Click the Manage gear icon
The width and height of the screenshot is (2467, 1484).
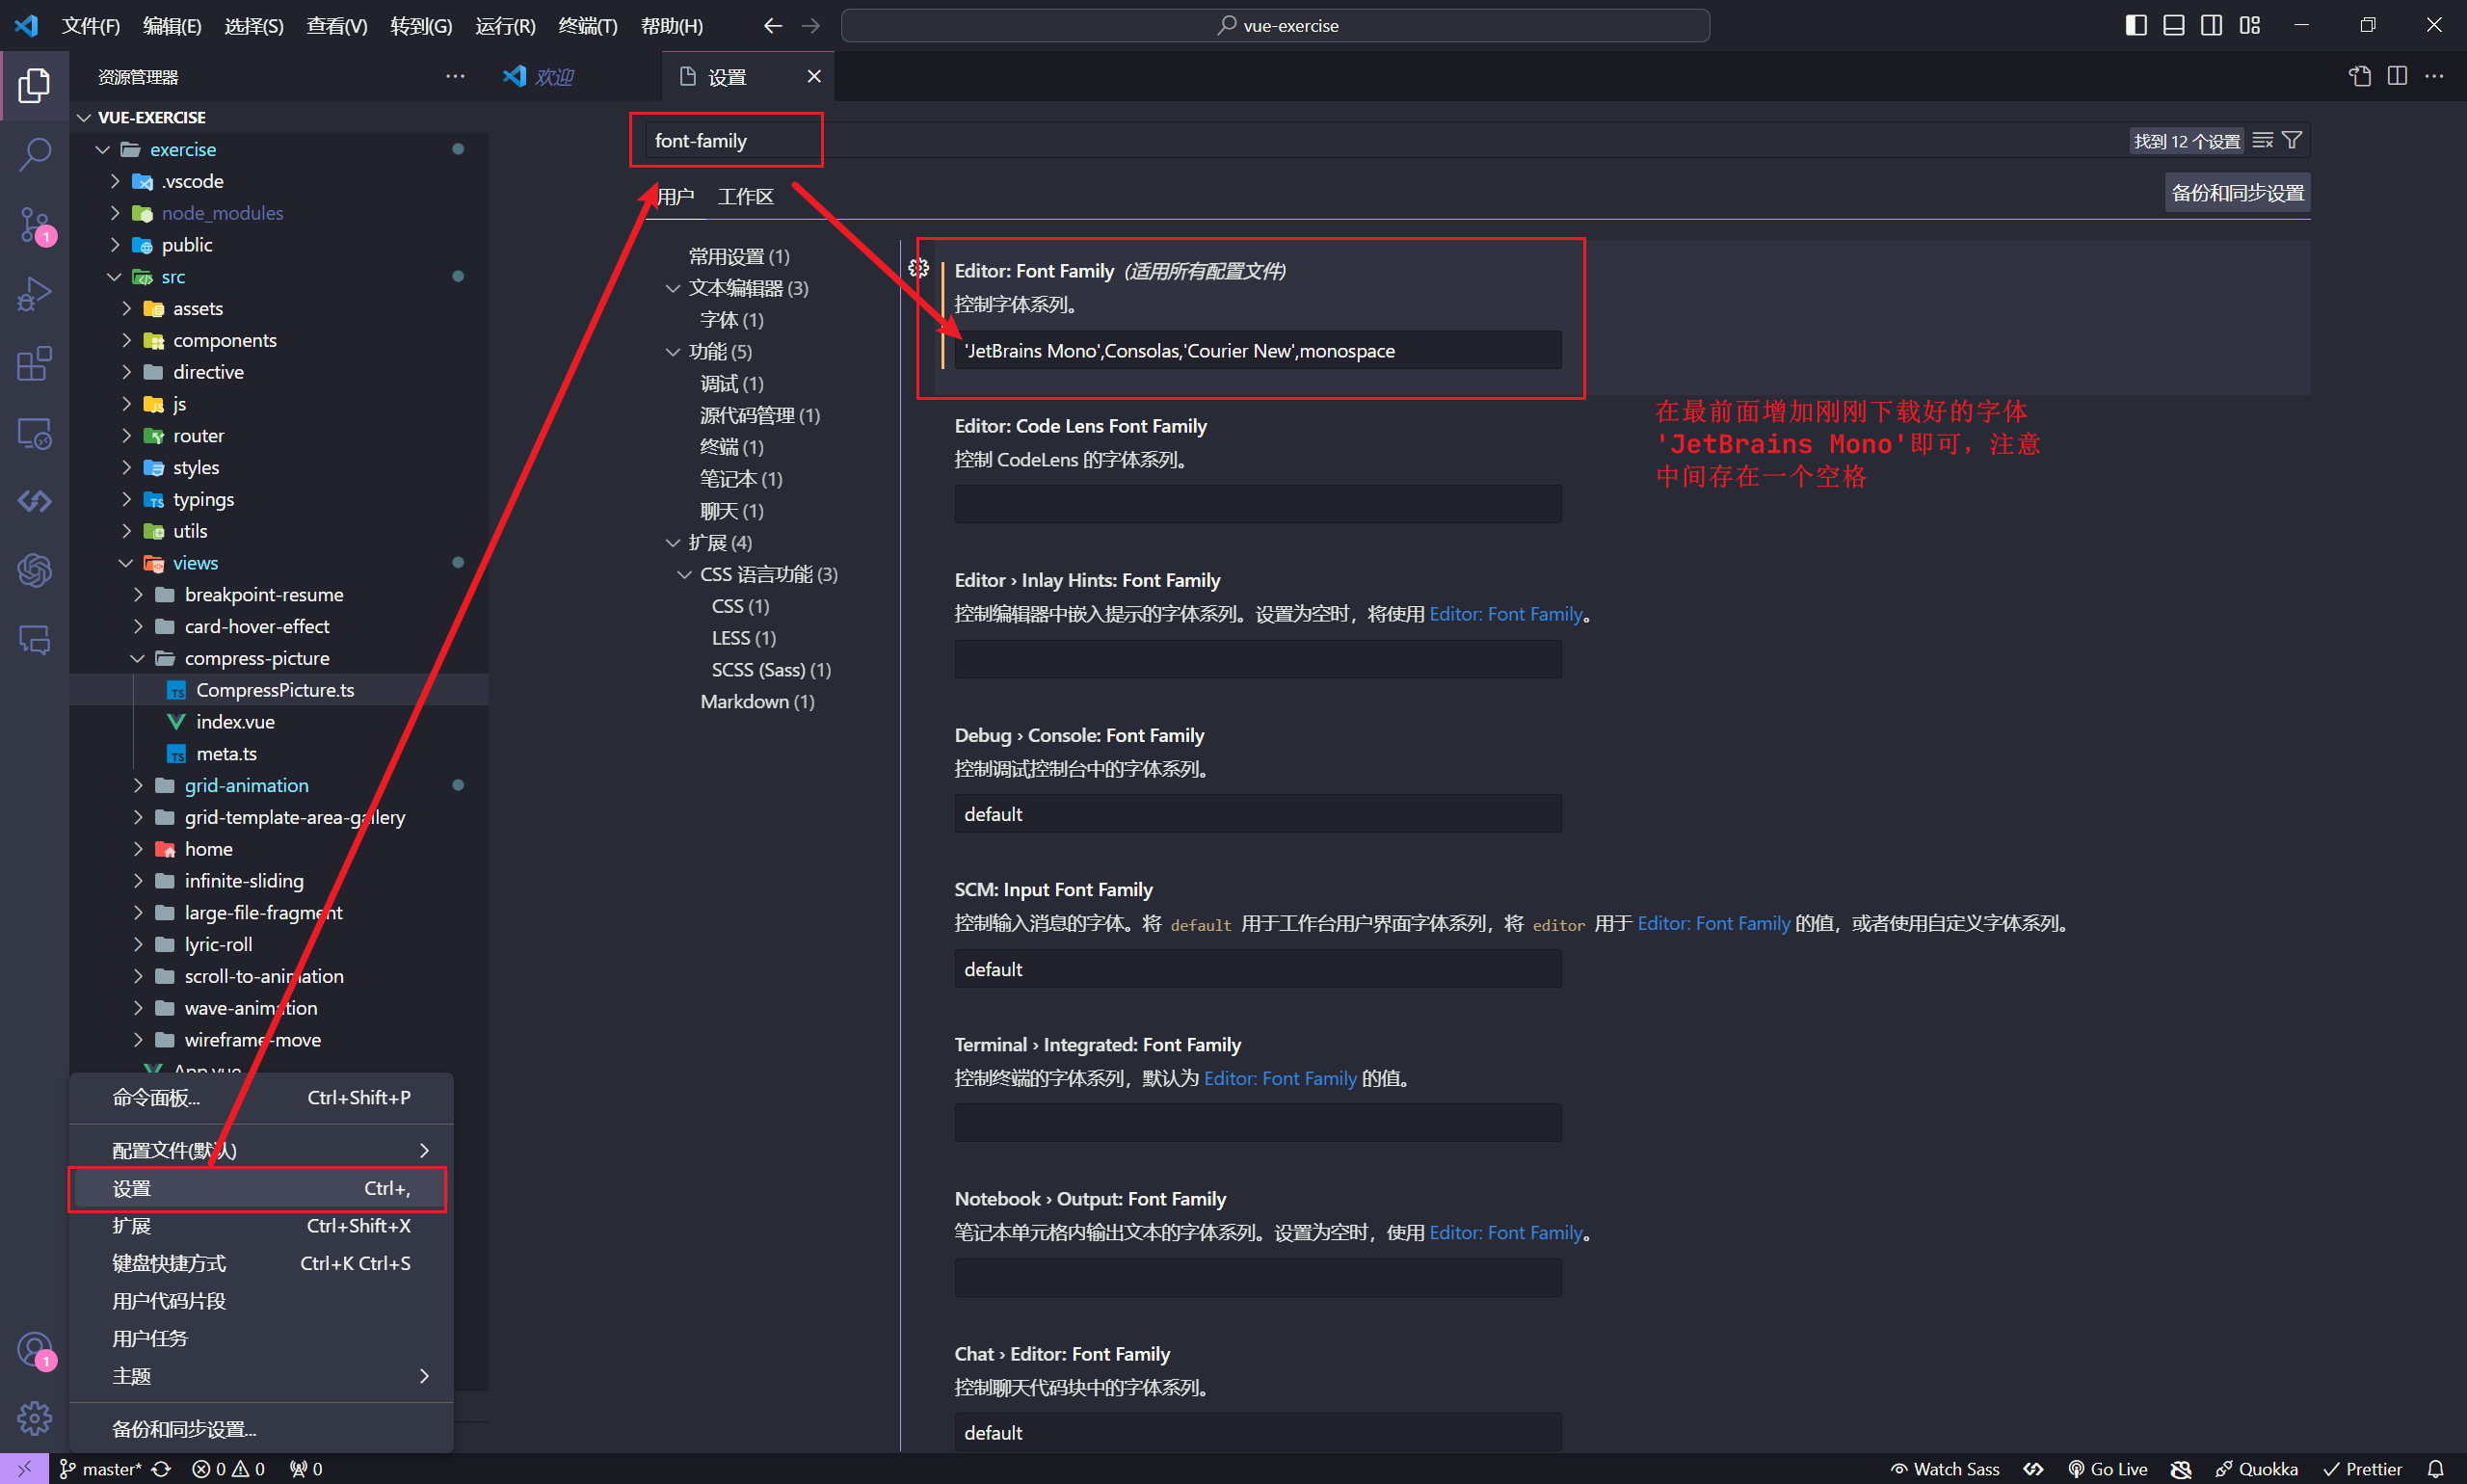point(34,1418)
